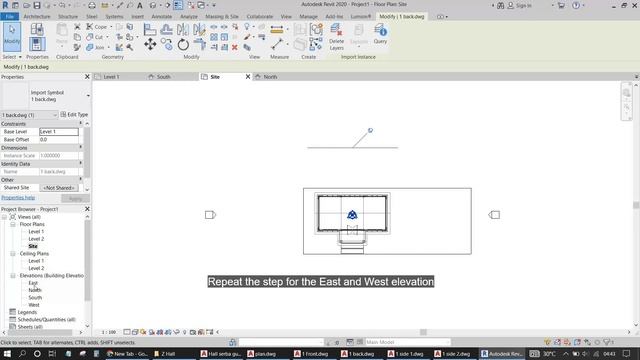Open the Structure ribbon tab
Image resolution: width=640 pixels, height=360 pixels.
68,16
